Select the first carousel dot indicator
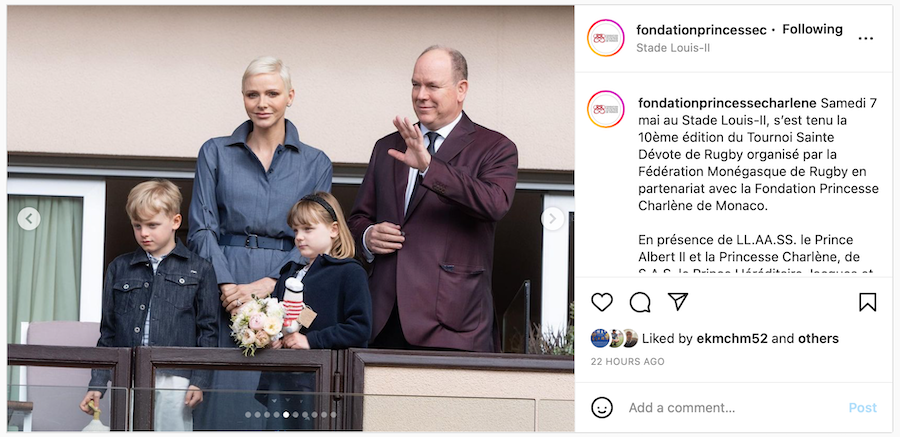Screen dimensions: 900x437 click(x=248, y=415)
